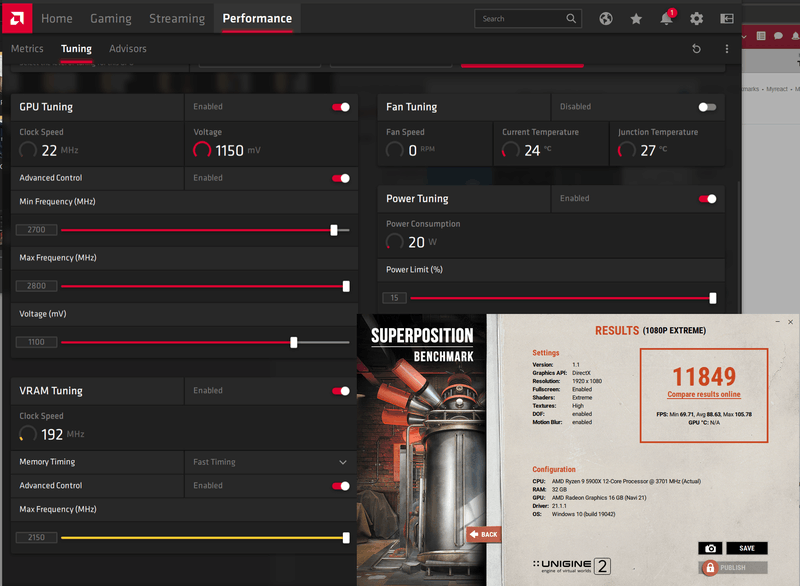Click the AMD logo icon

(17, 18)
